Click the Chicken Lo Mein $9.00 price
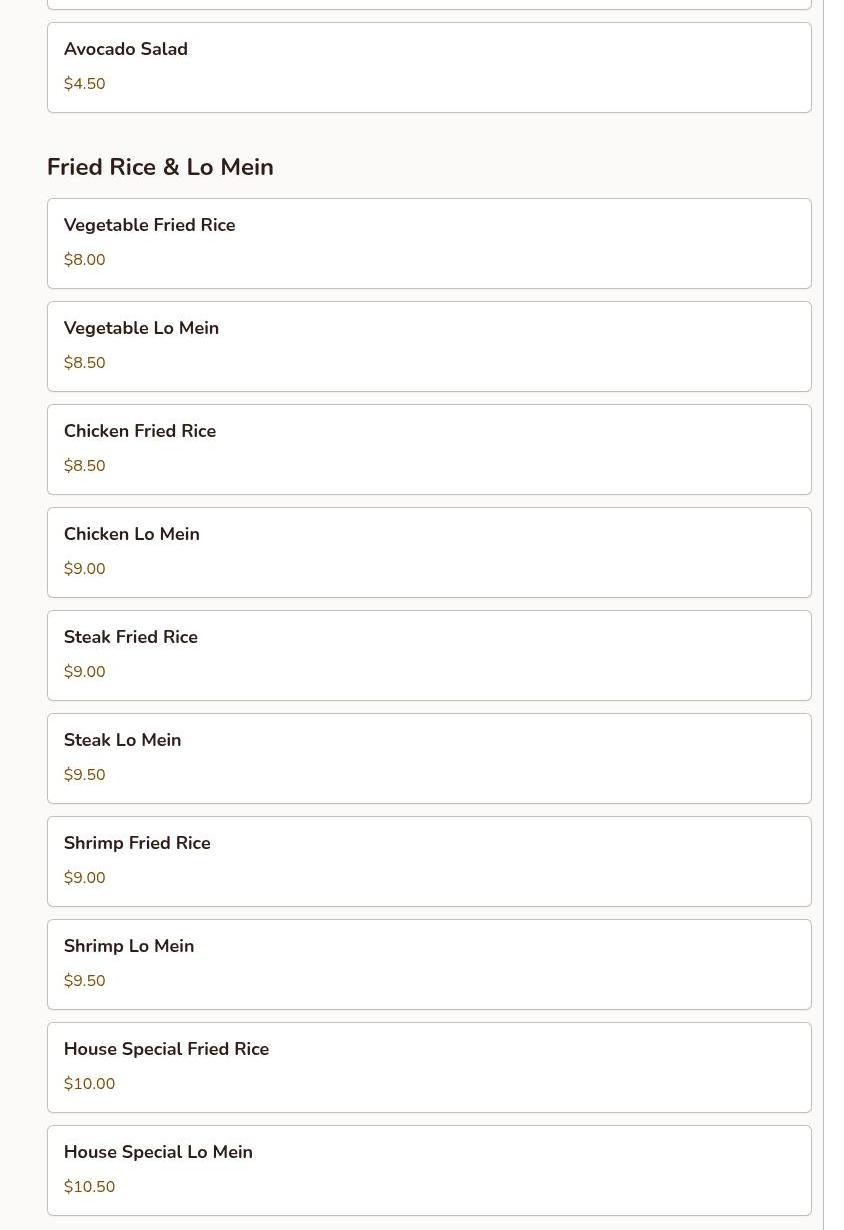Image resolution: width=844 pixels, height=1230 pixels. 85,569
